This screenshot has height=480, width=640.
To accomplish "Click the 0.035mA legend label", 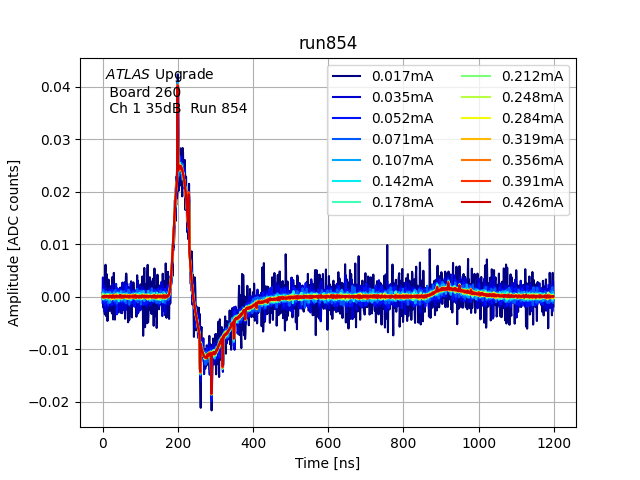I will pyautogui.click(x=402, y=97).
